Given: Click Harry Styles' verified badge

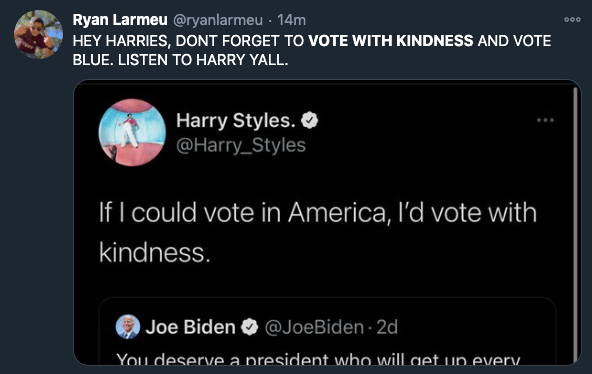Looking at the screenshot, I should click(x=310, y=120).
